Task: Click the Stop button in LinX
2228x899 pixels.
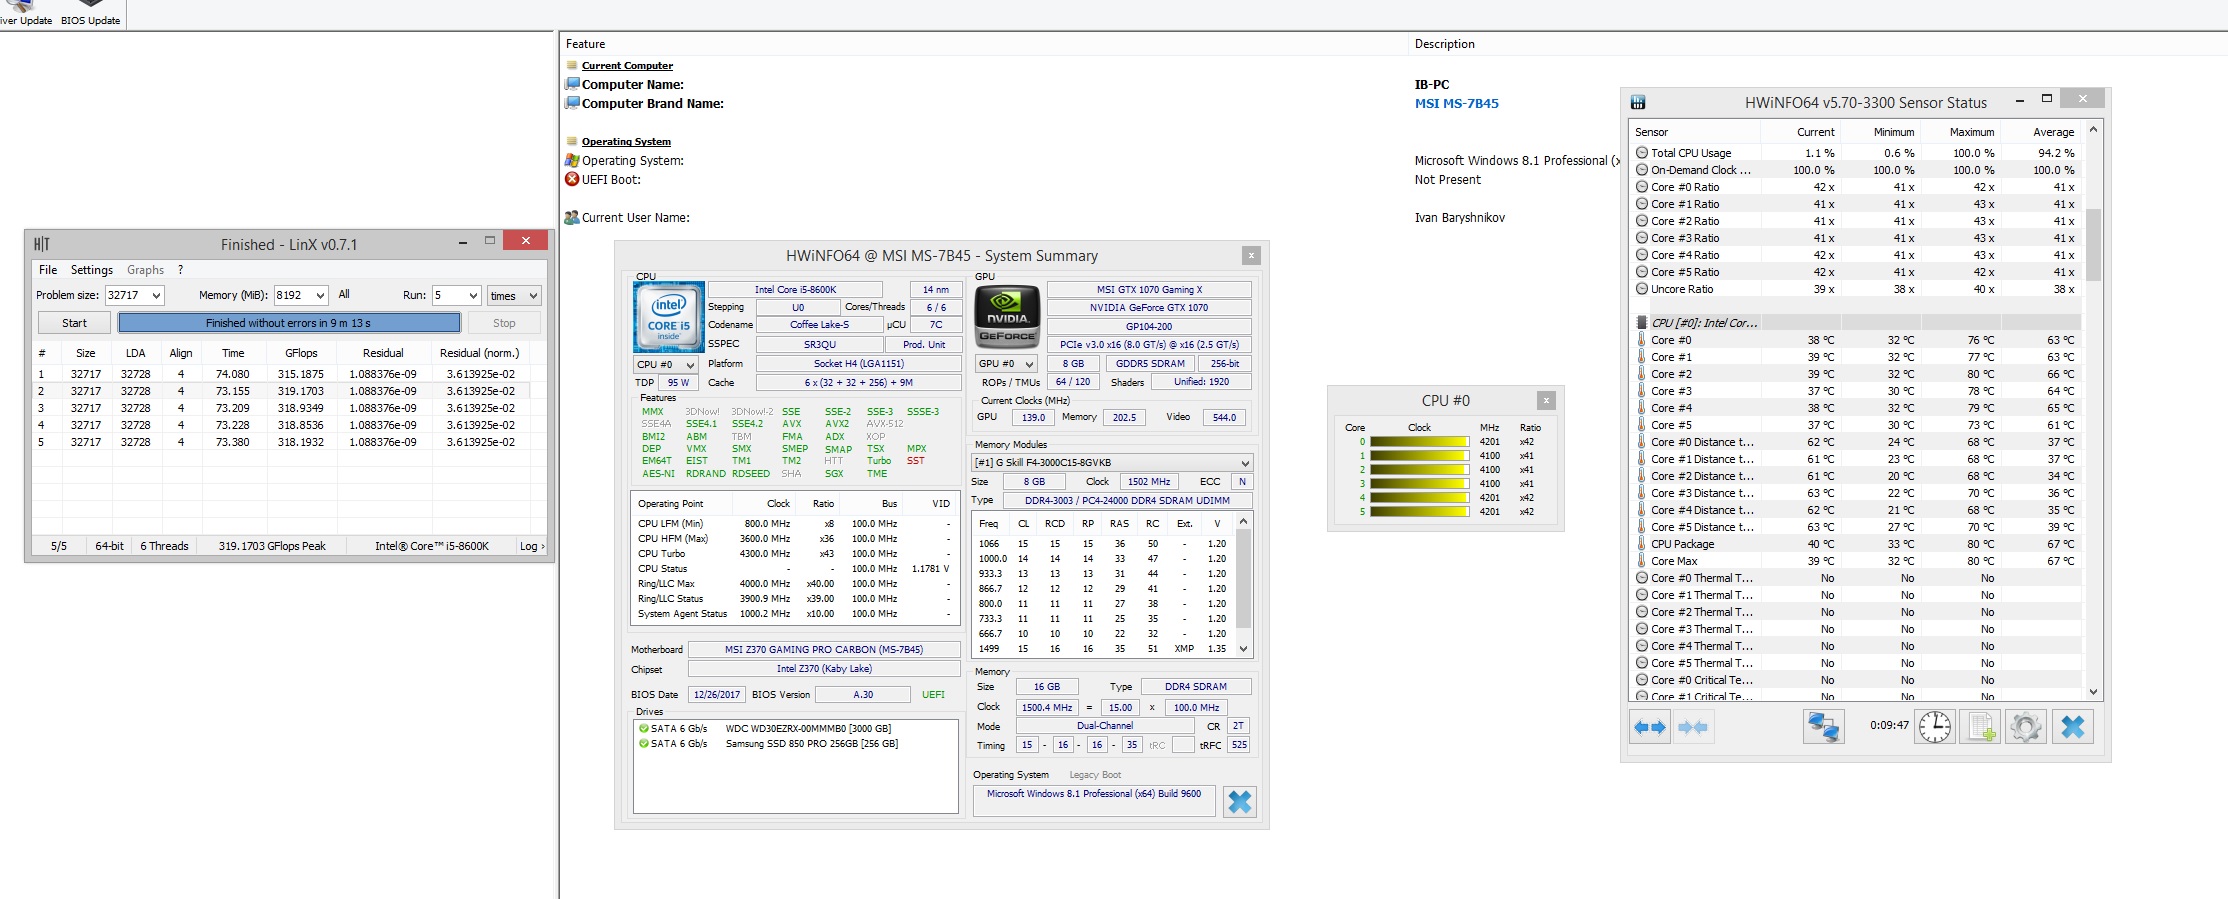Action: click(504, 323)
